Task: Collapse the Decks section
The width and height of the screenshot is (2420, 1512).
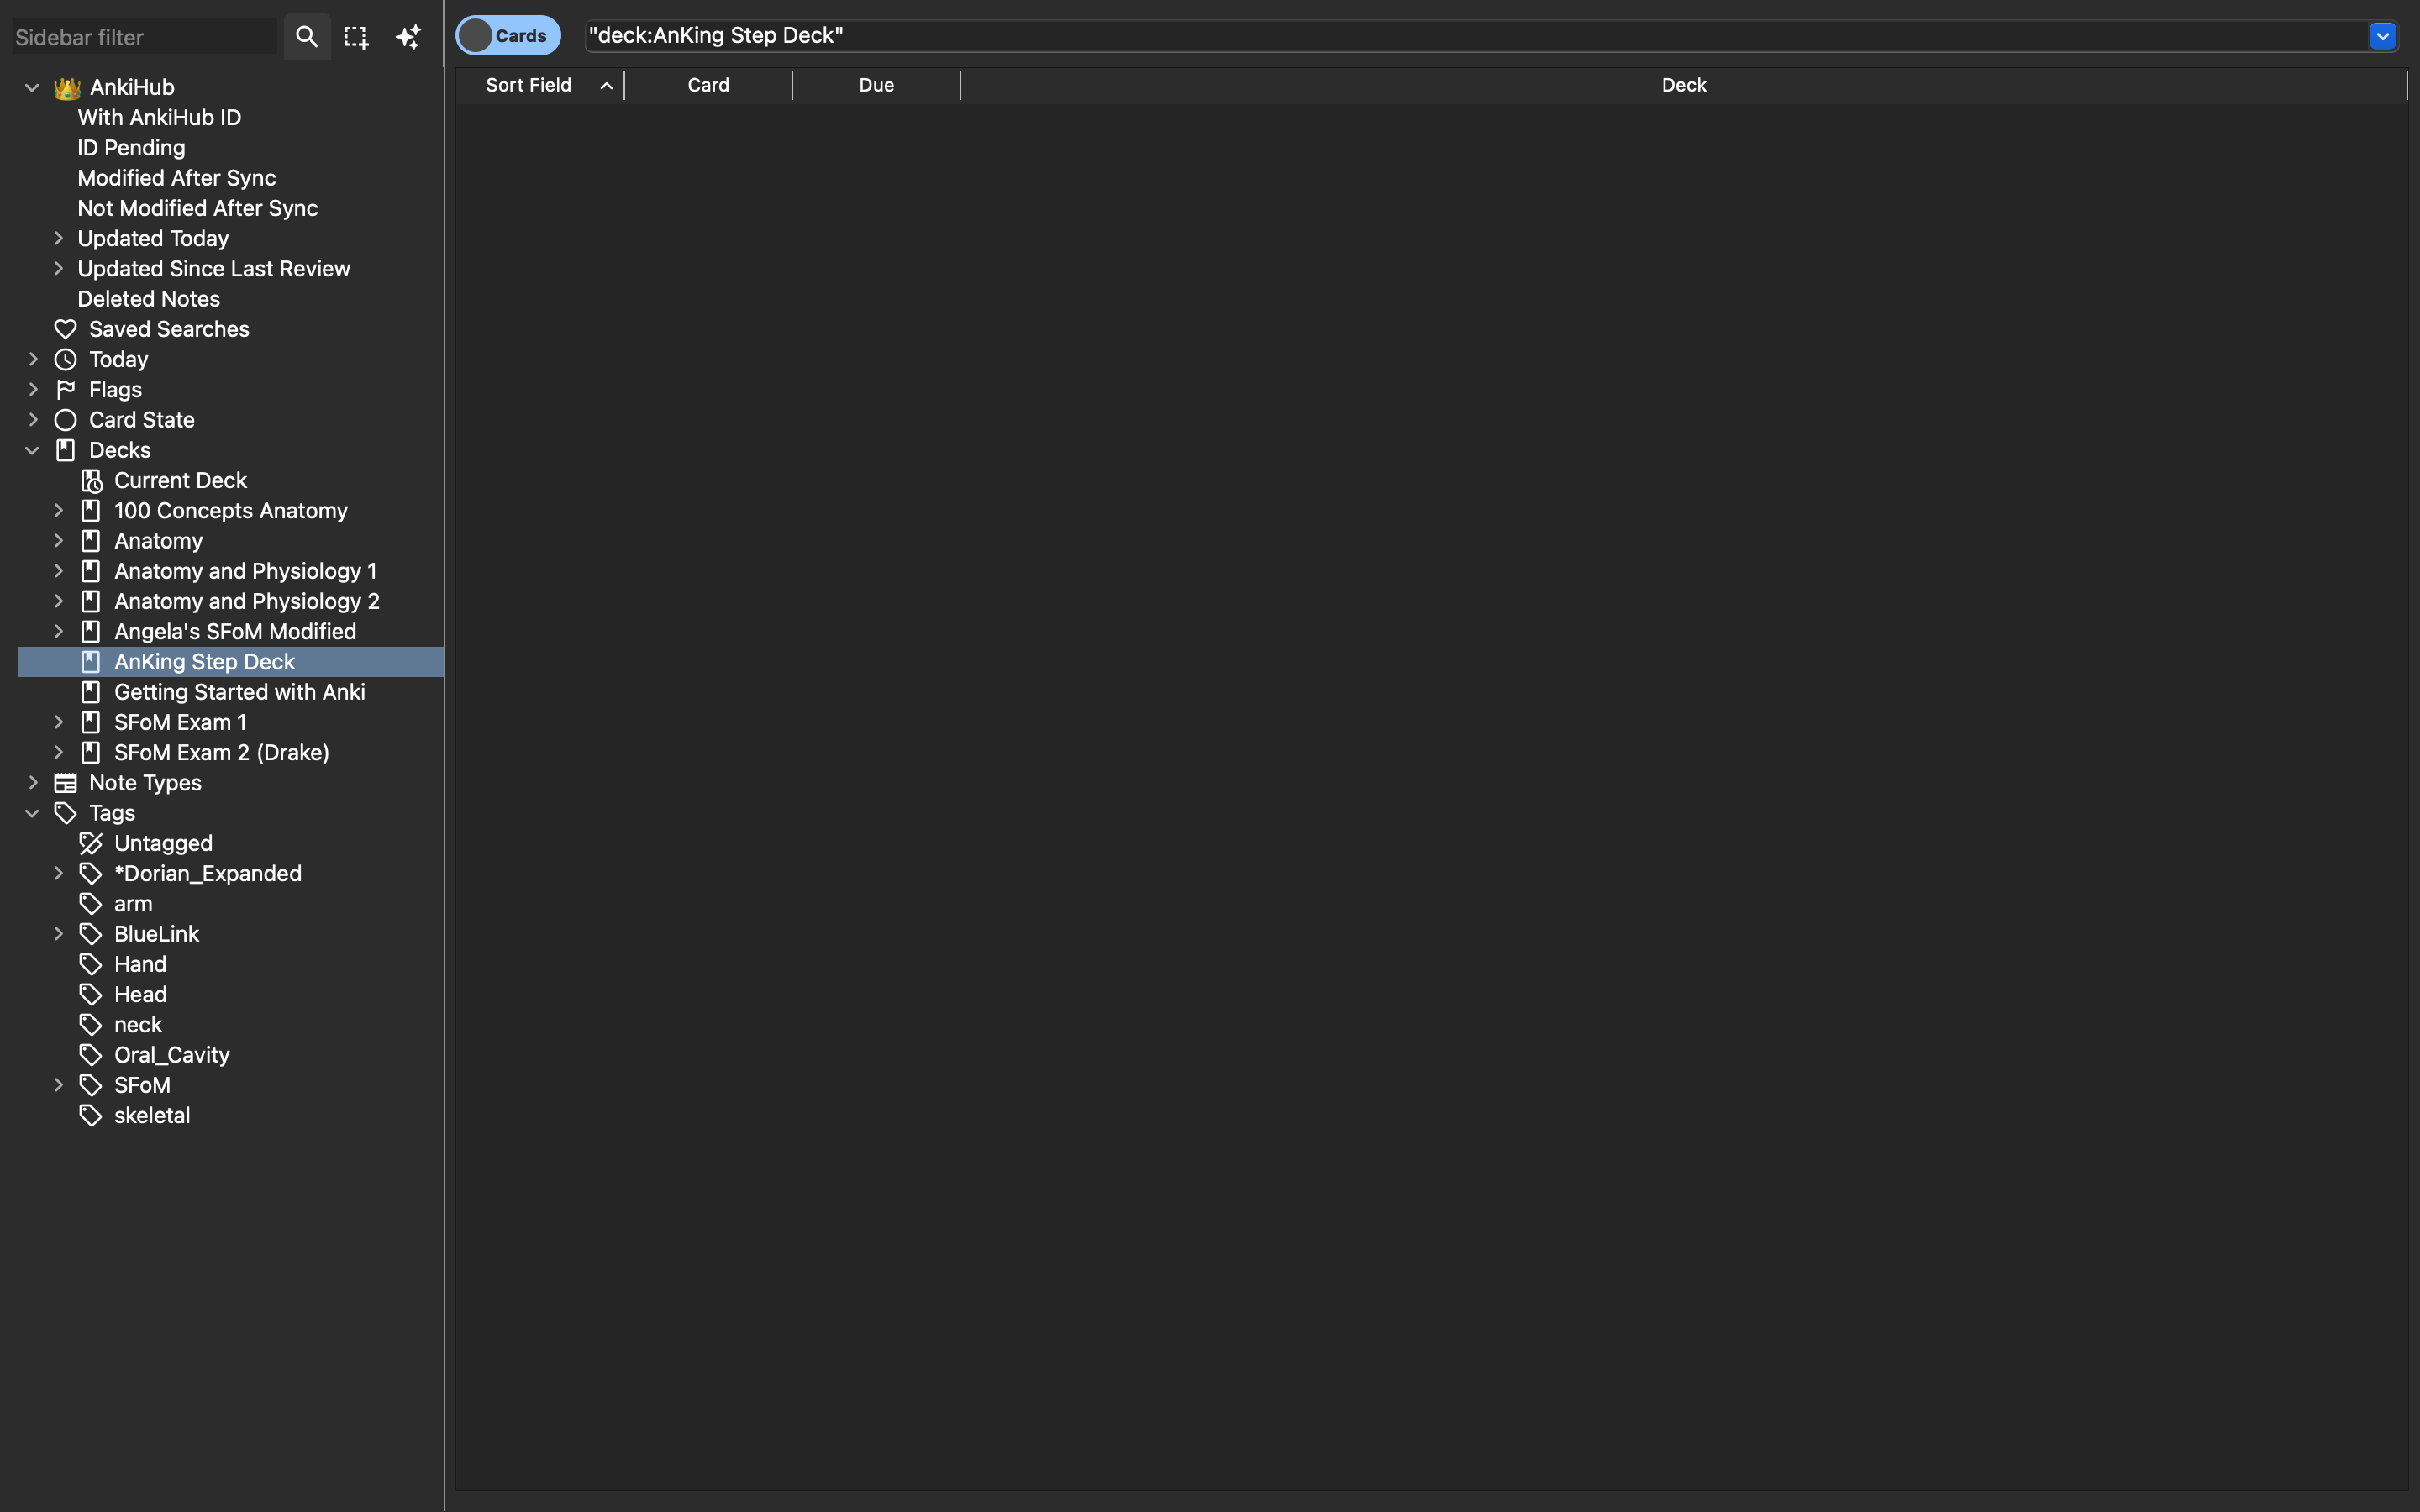Action: tap(32, 451)
